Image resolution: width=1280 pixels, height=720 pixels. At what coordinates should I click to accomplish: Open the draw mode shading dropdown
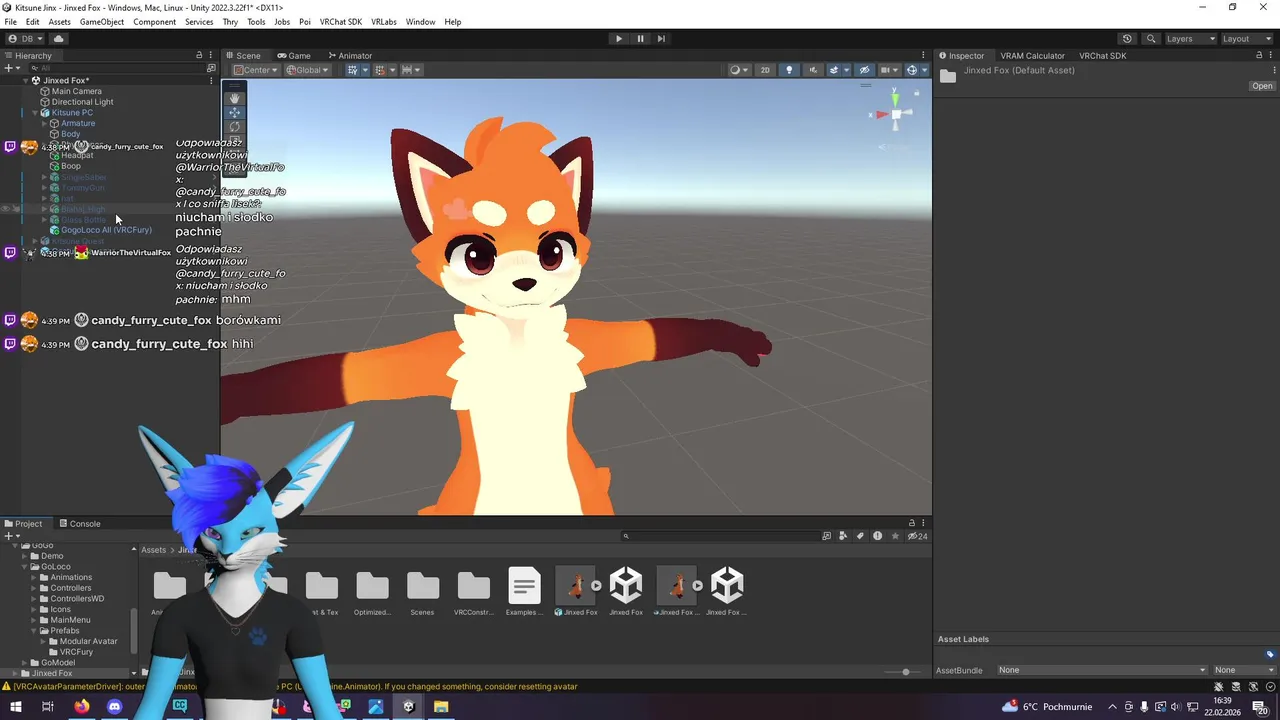(x=738, y=70)
